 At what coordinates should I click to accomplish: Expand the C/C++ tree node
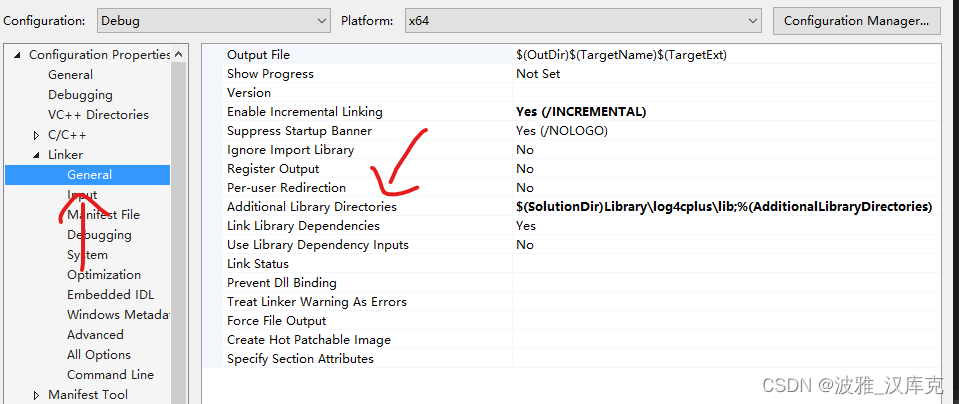point(36,135)
